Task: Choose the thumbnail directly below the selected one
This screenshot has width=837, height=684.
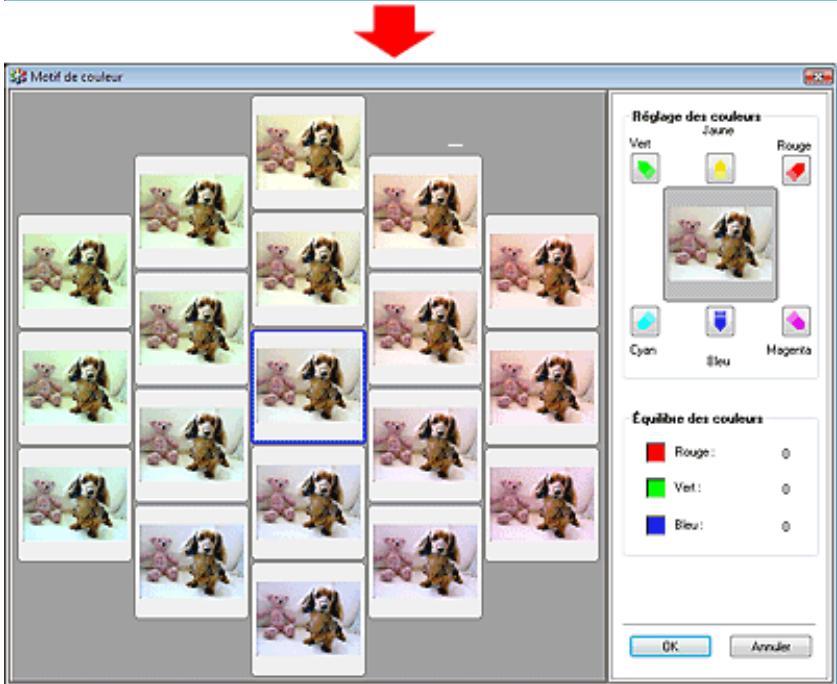Action: [309, 503]
